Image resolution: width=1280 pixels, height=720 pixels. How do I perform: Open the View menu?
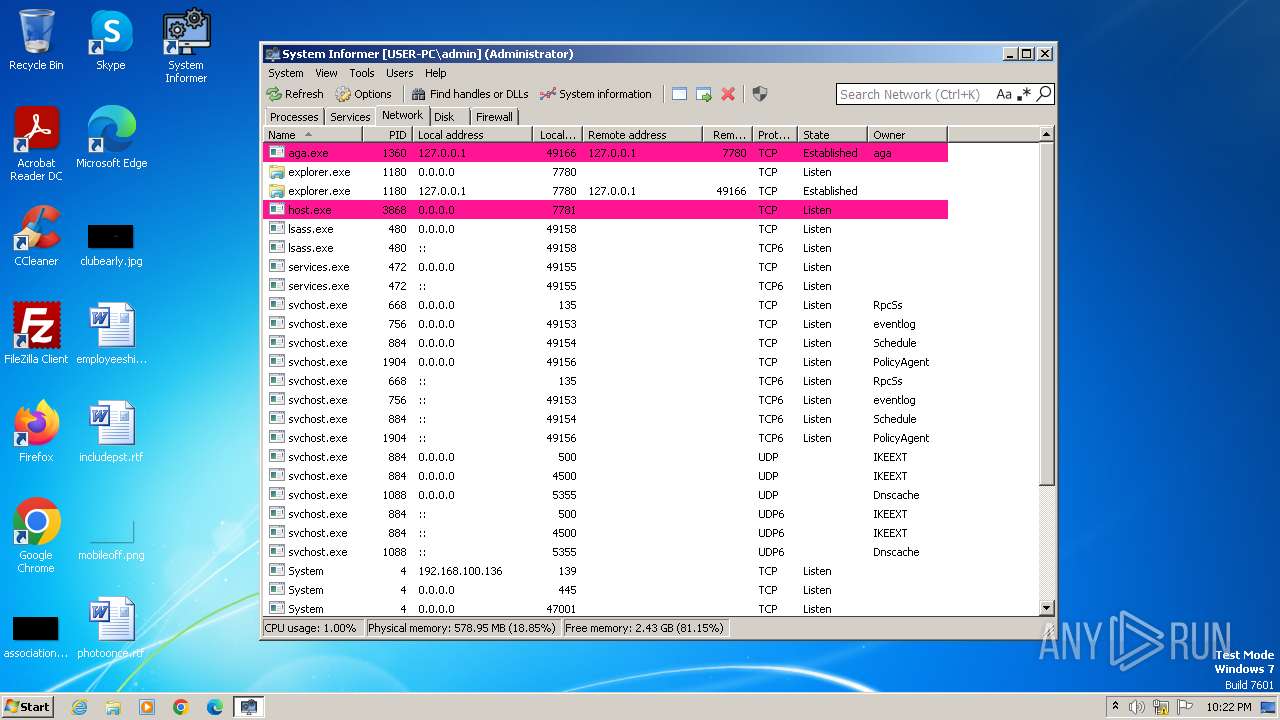(326, 73)
